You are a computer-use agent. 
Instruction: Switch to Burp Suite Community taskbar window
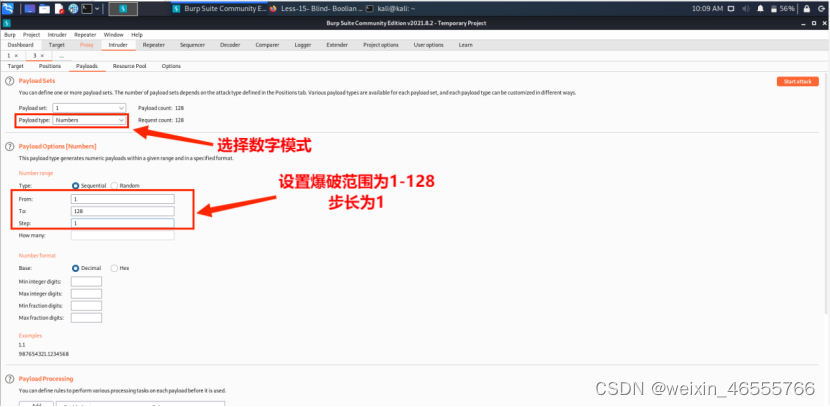click(x=220, y=8)
